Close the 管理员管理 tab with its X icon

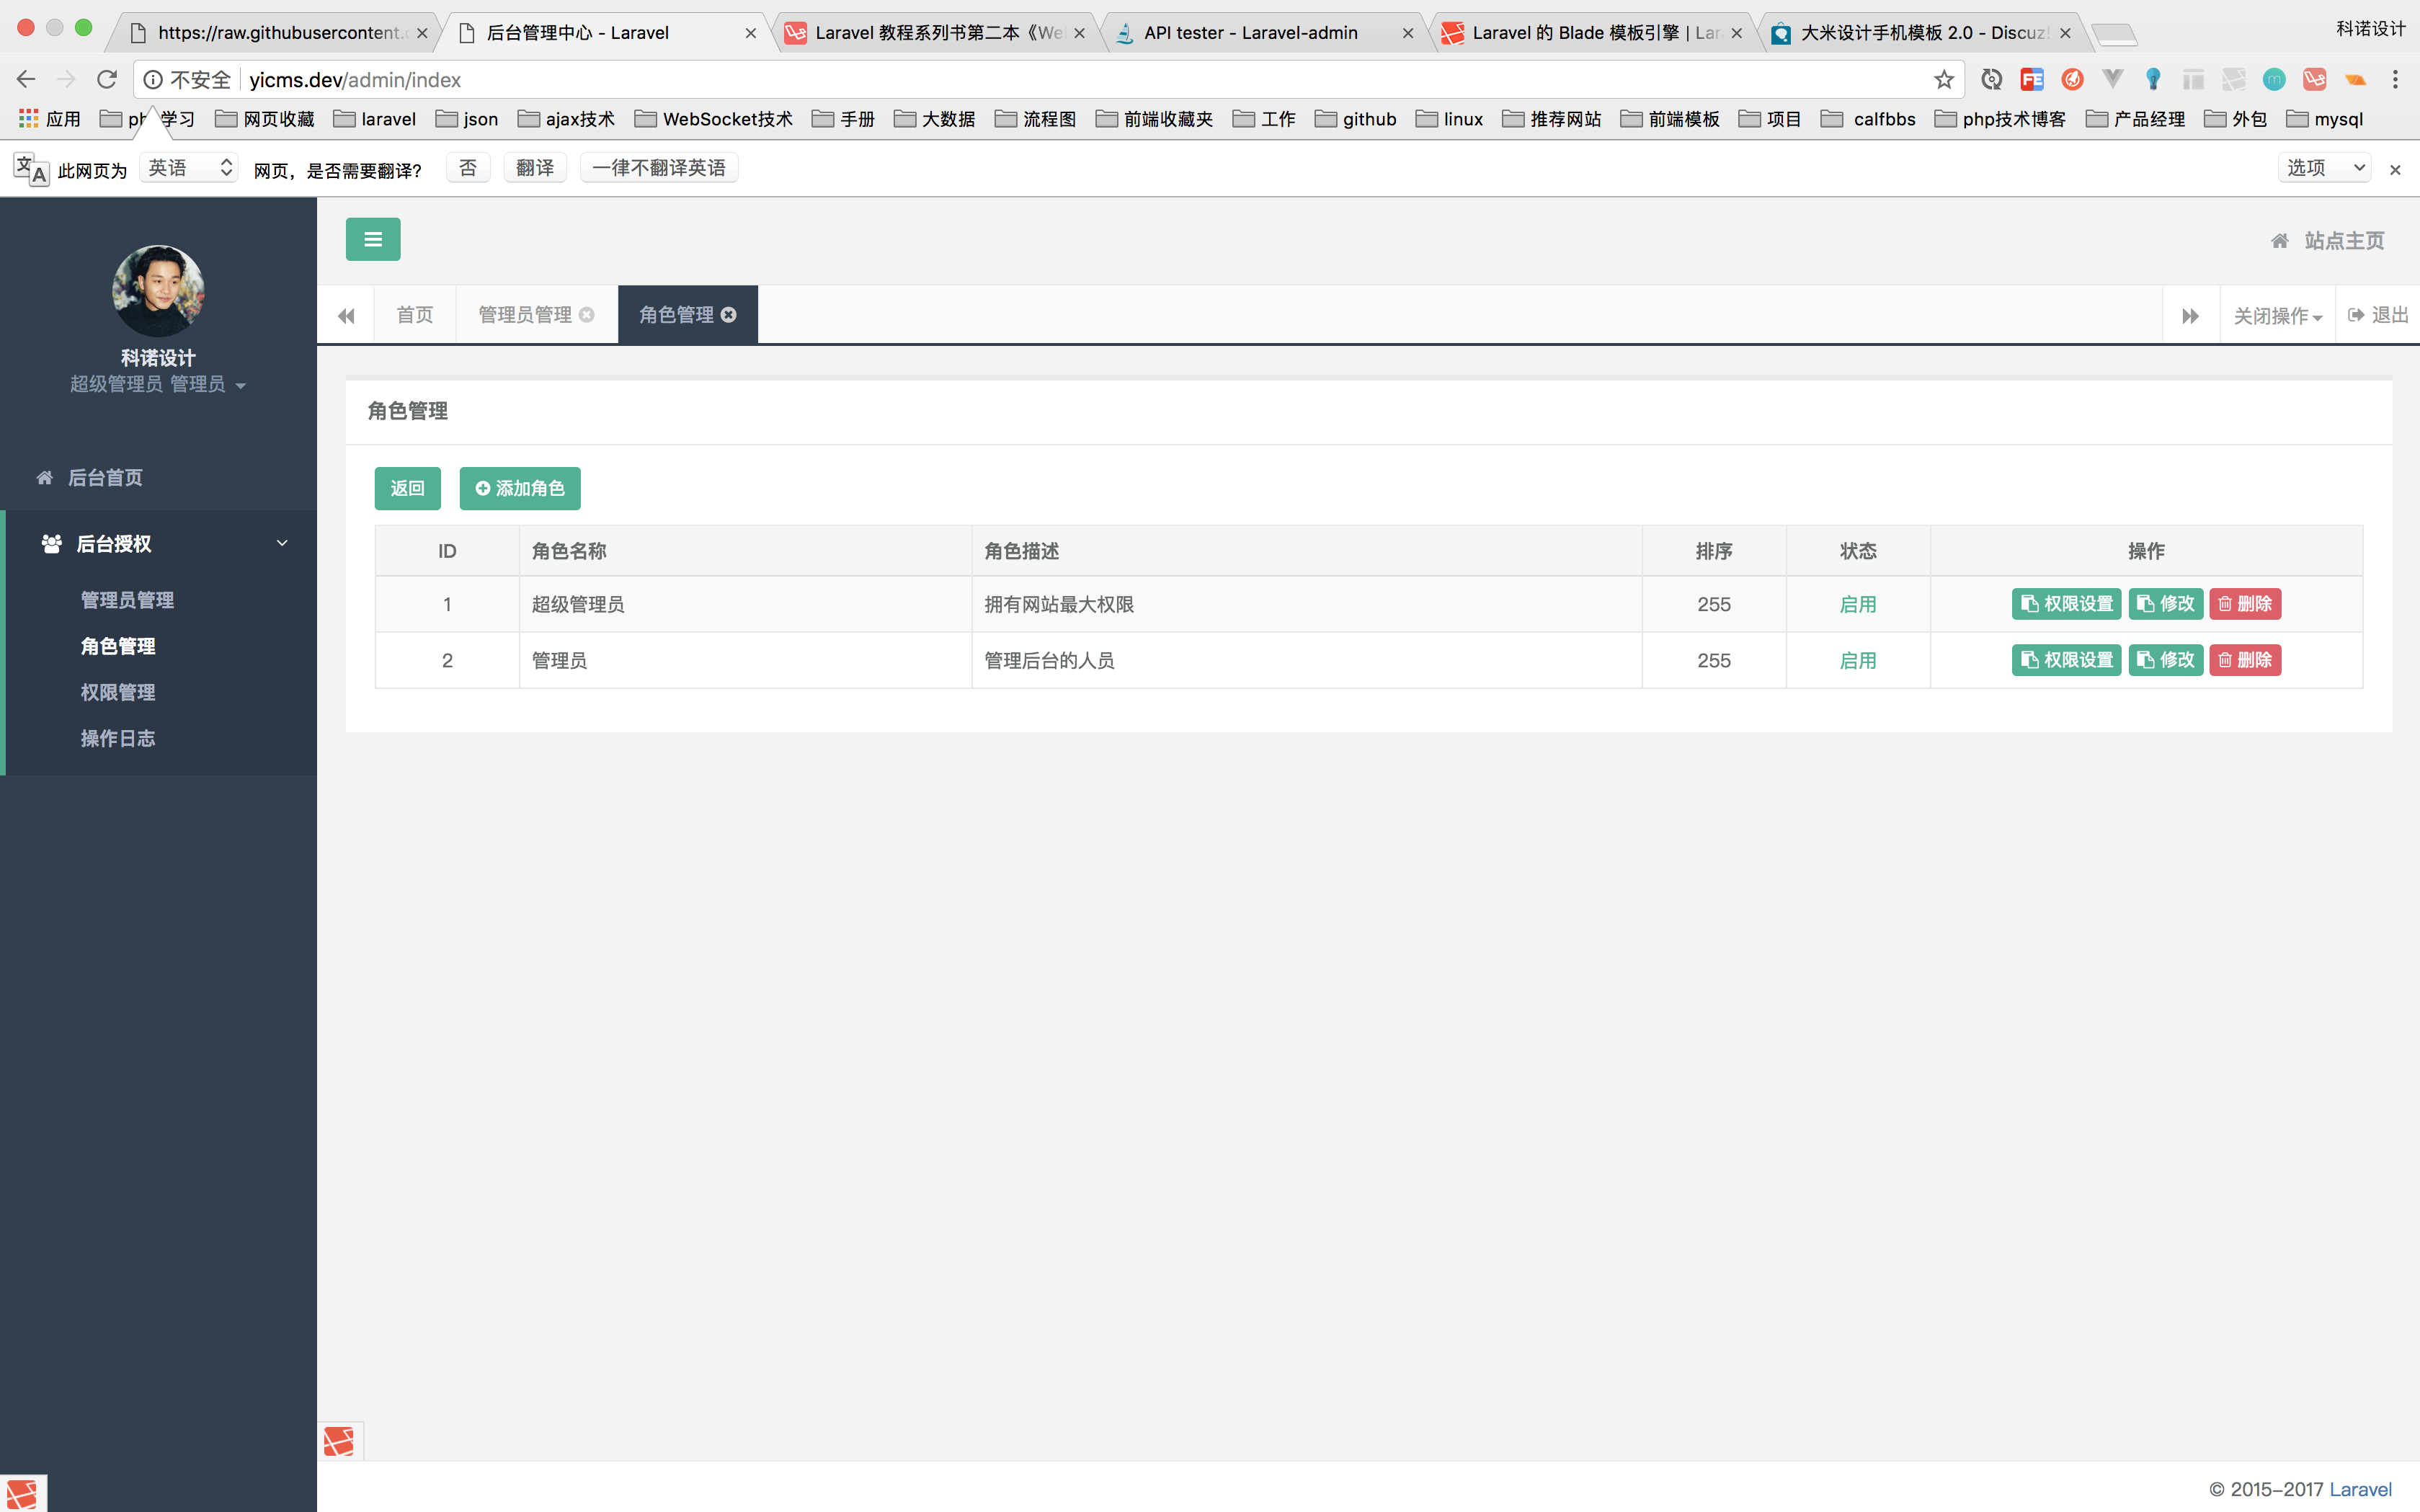click(x=587, y=315)
